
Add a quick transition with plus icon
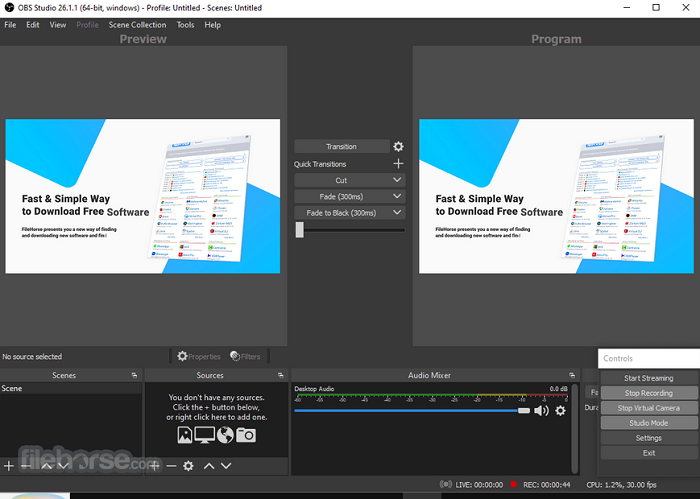click(x=398, y=164)
